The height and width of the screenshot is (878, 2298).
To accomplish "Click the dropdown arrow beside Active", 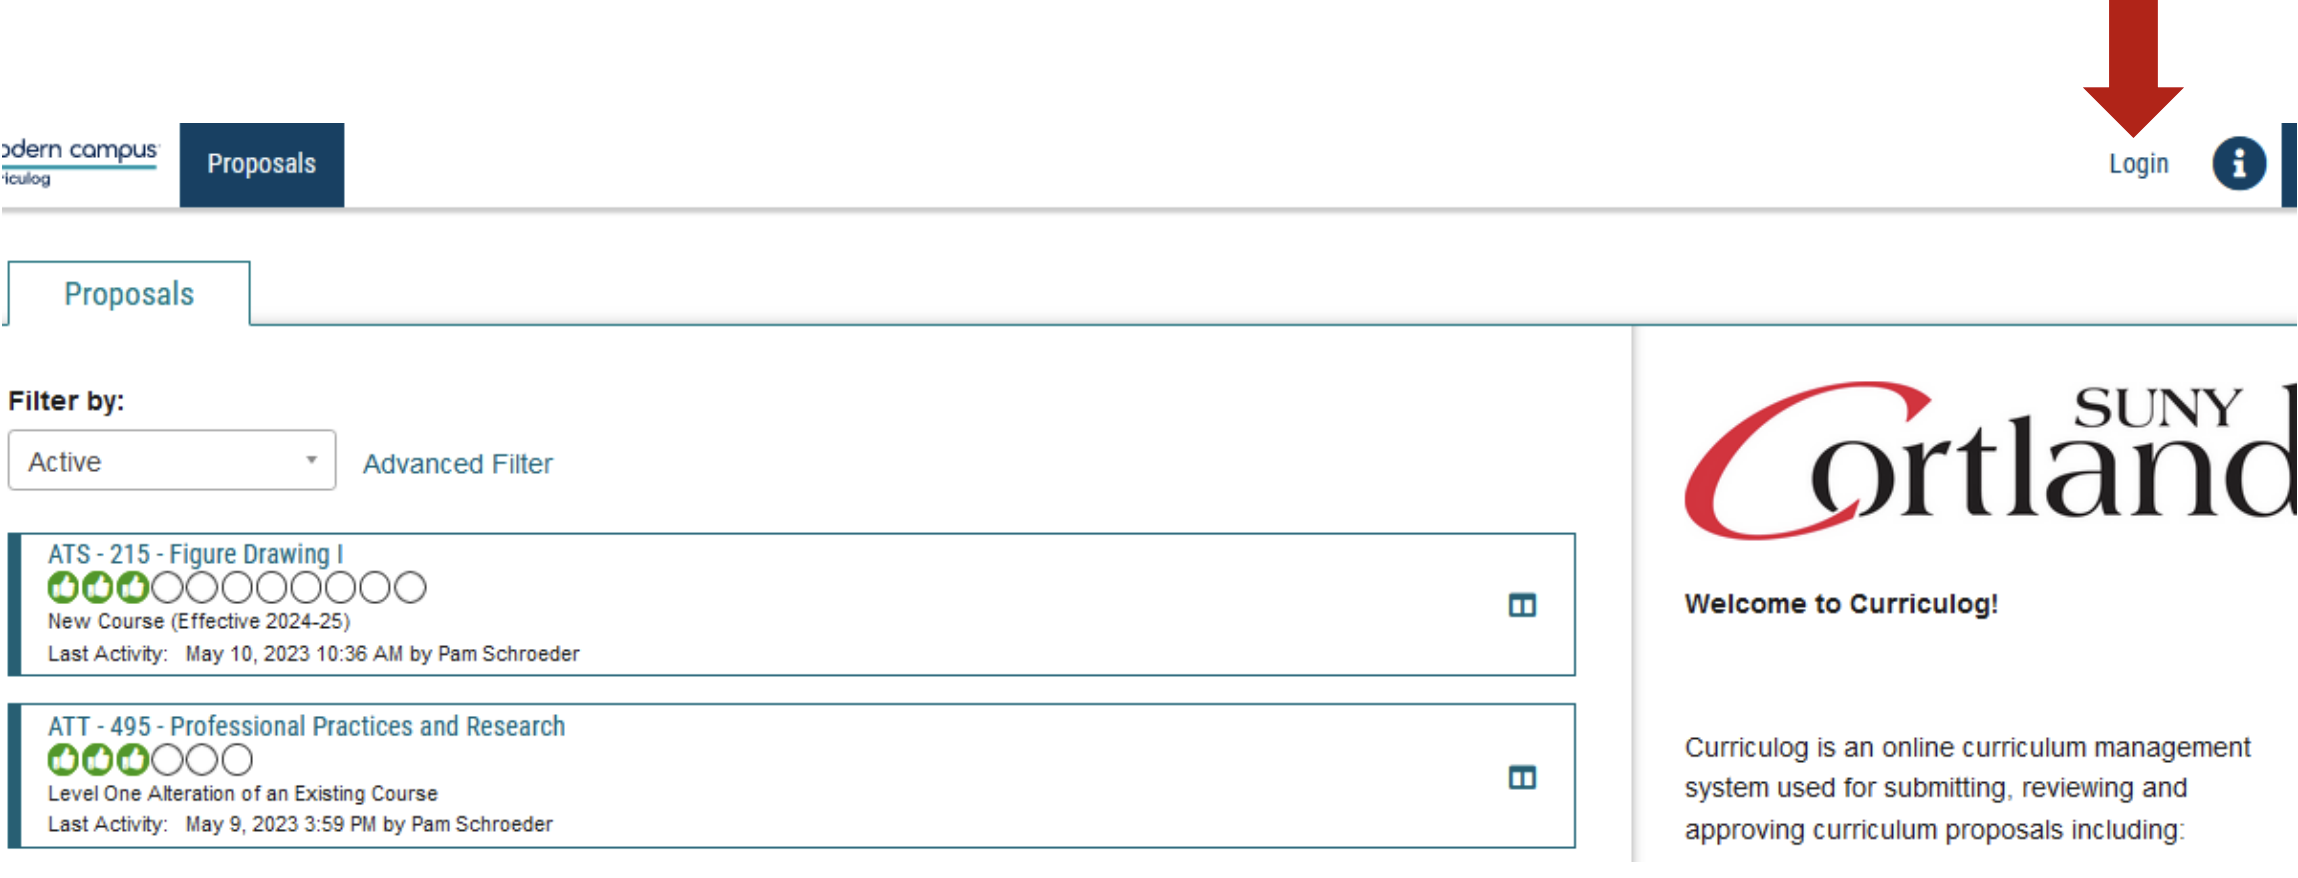I will pos(310,460).
